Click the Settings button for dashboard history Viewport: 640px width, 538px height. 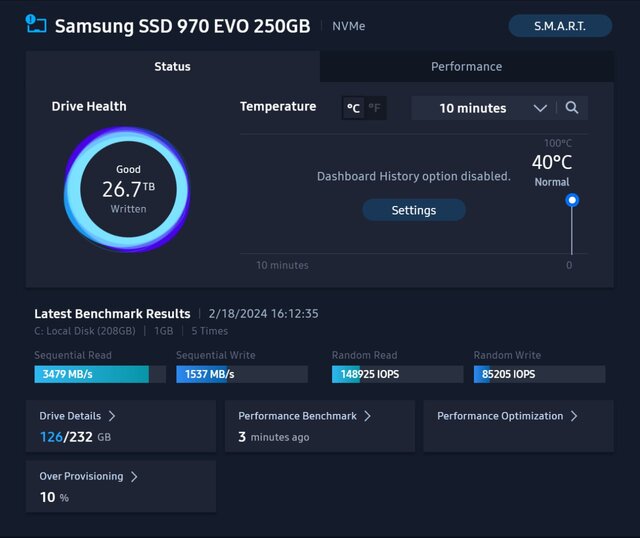413,210
